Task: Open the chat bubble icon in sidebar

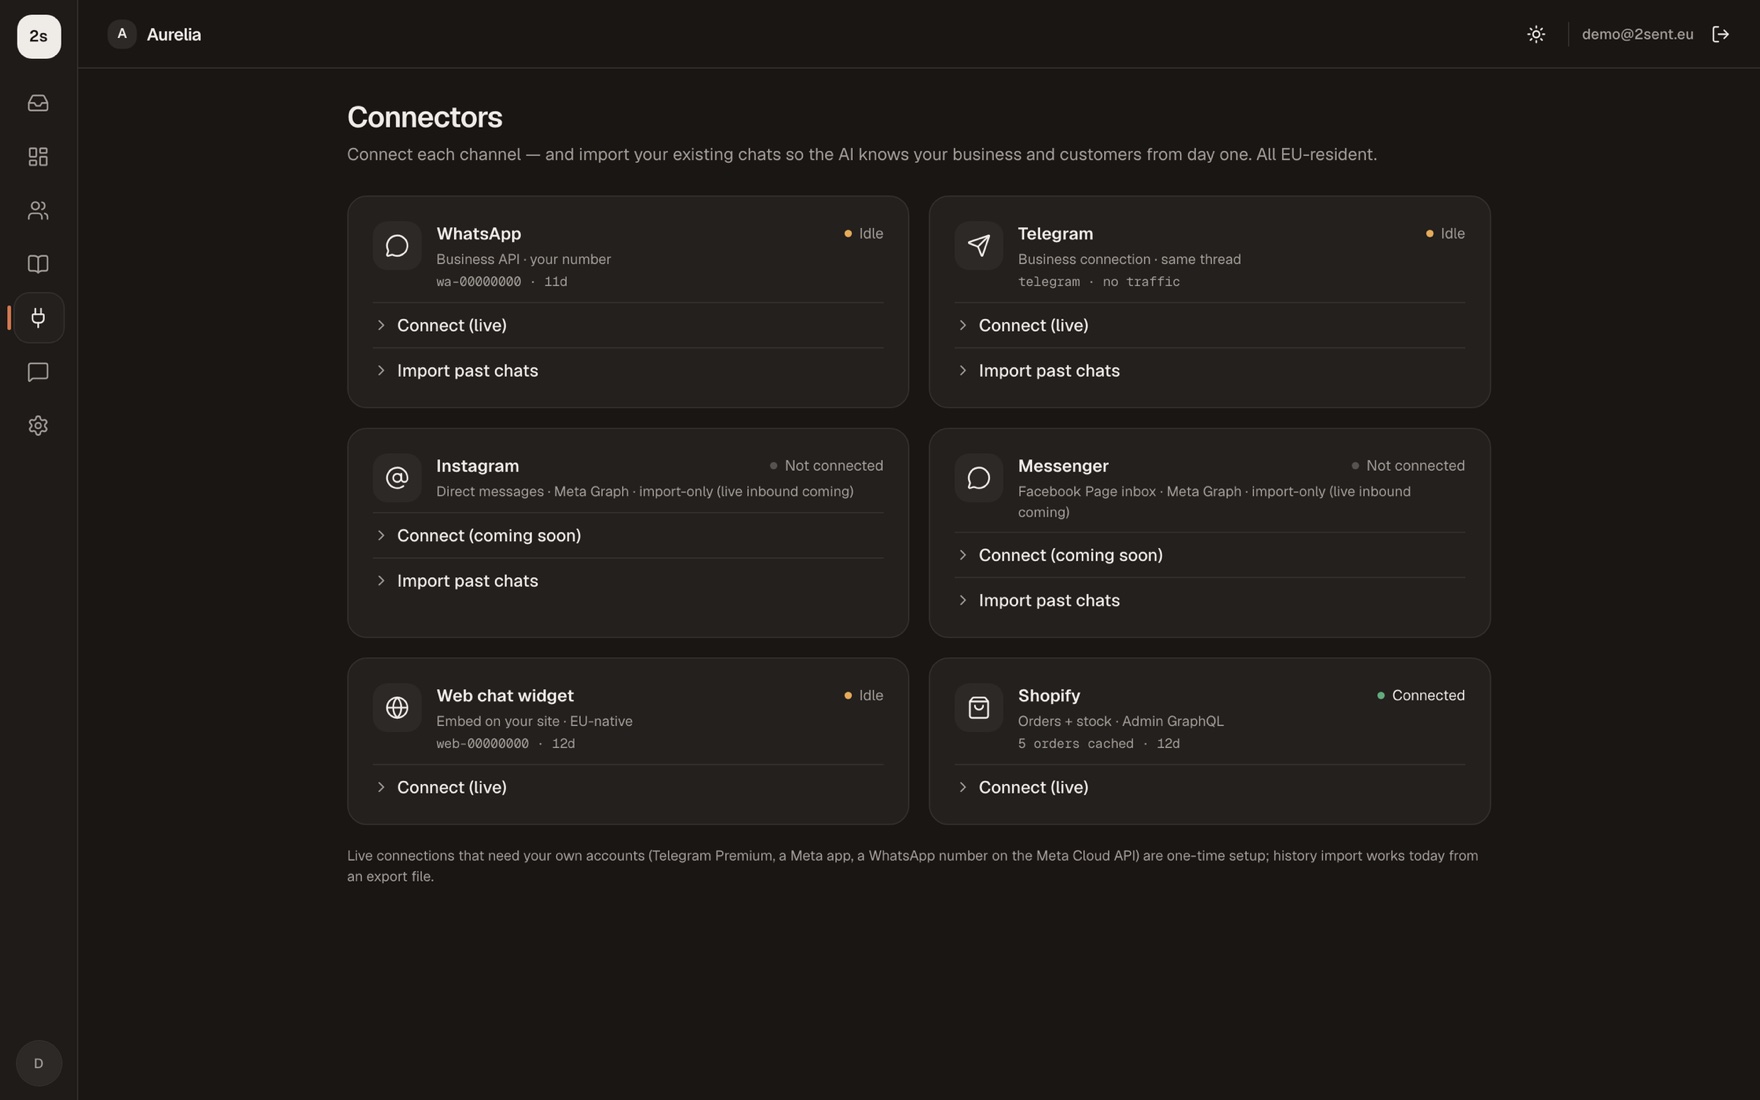Action: click(38, 372)
